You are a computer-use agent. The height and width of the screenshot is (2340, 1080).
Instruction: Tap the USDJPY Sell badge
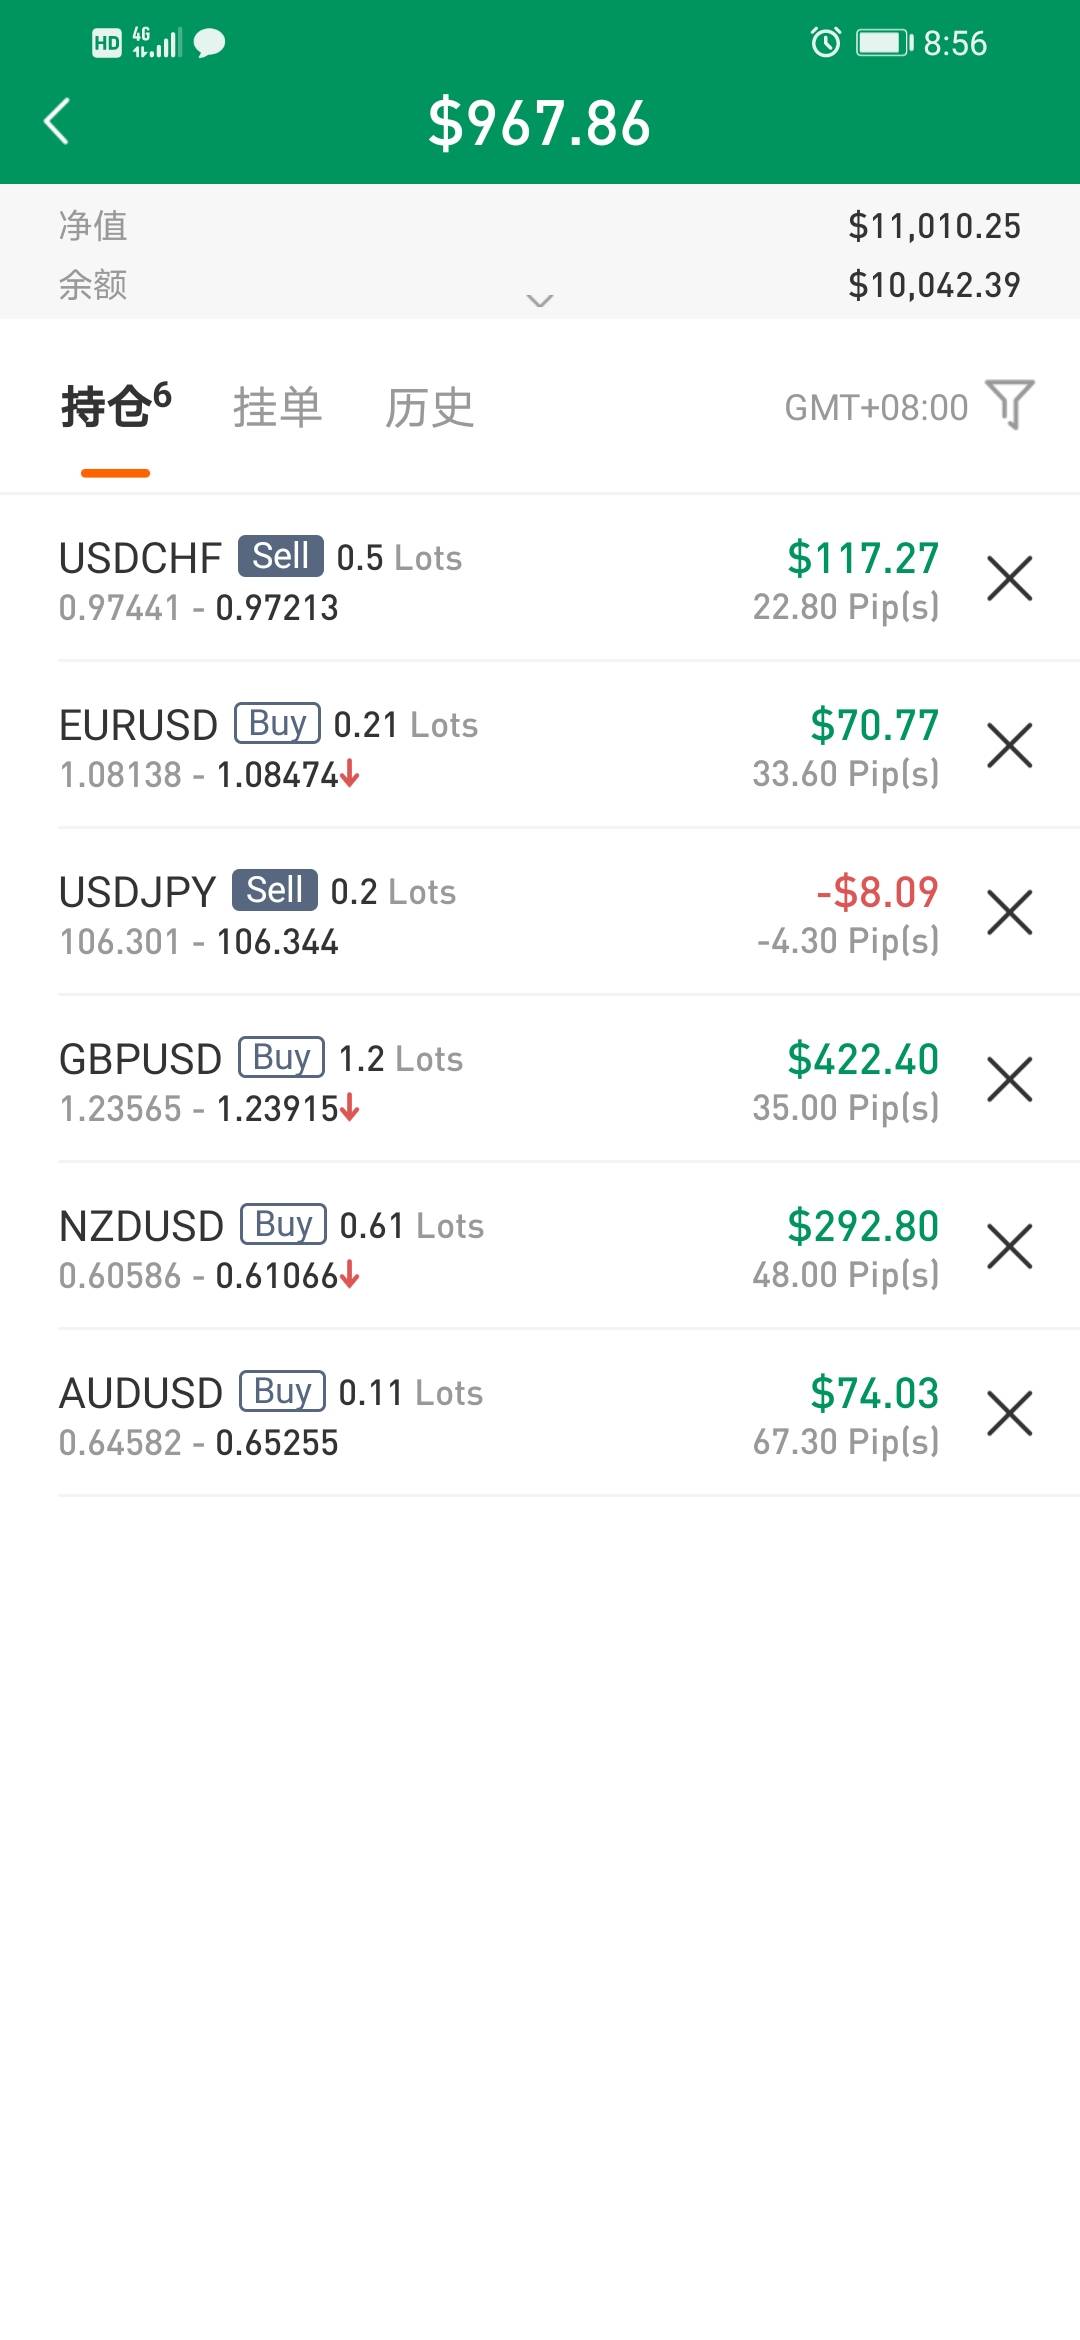274,890
